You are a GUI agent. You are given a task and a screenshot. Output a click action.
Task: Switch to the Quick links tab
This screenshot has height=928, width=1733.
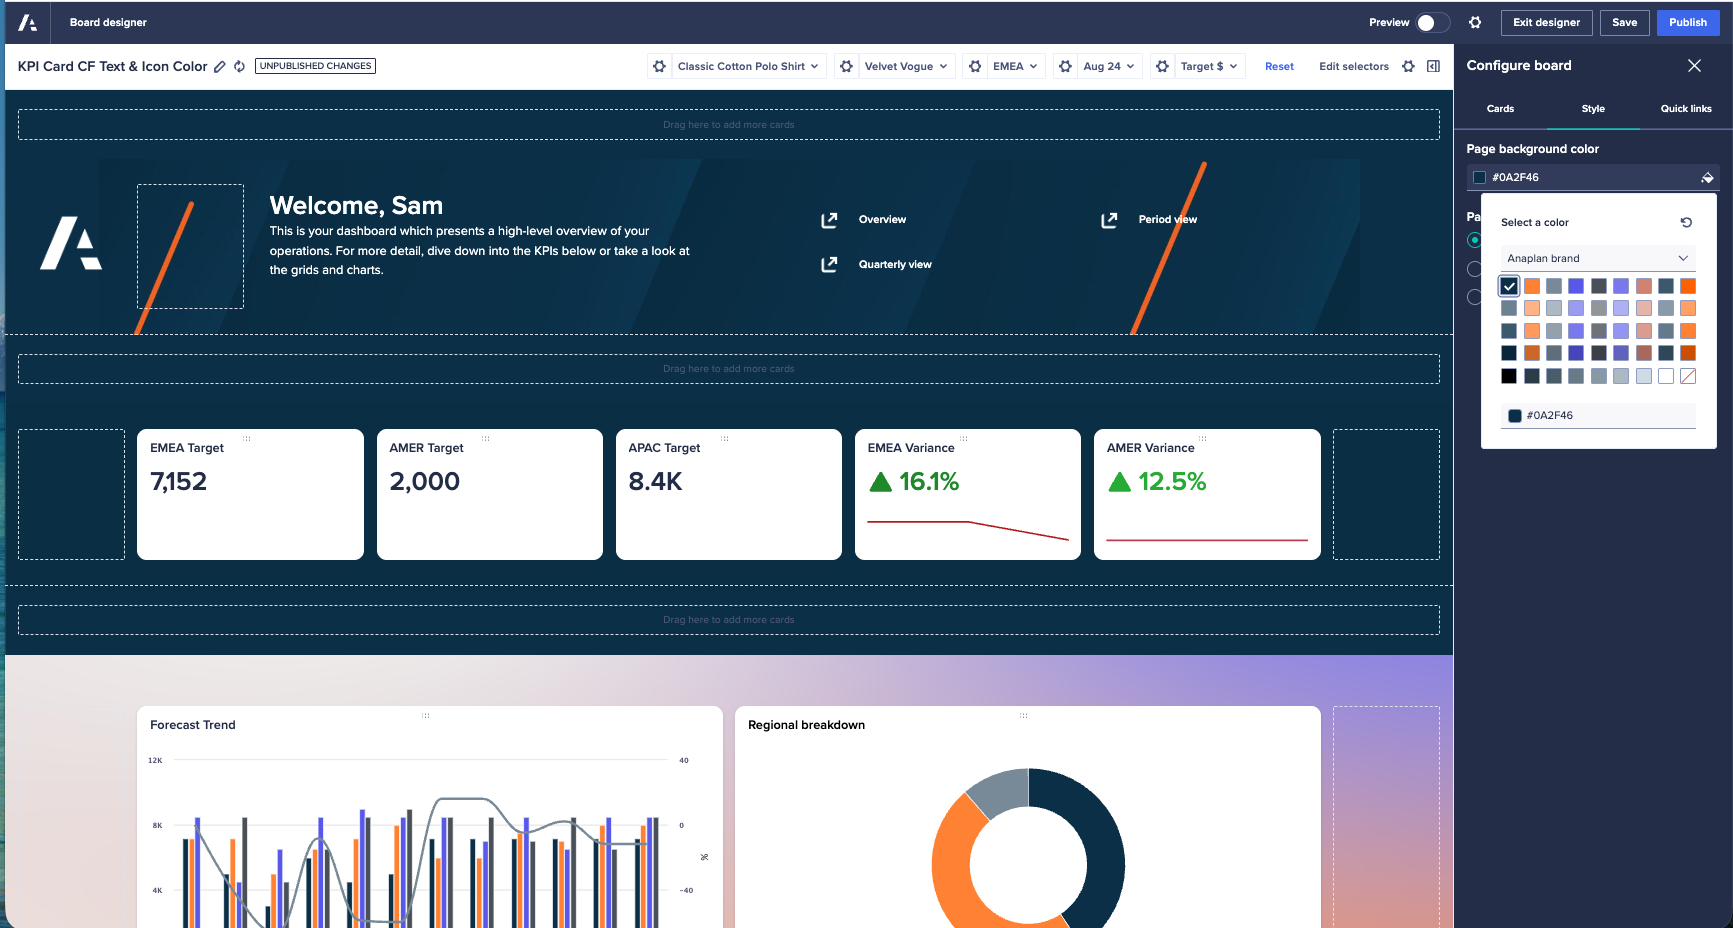click(x=1686, y=109)
